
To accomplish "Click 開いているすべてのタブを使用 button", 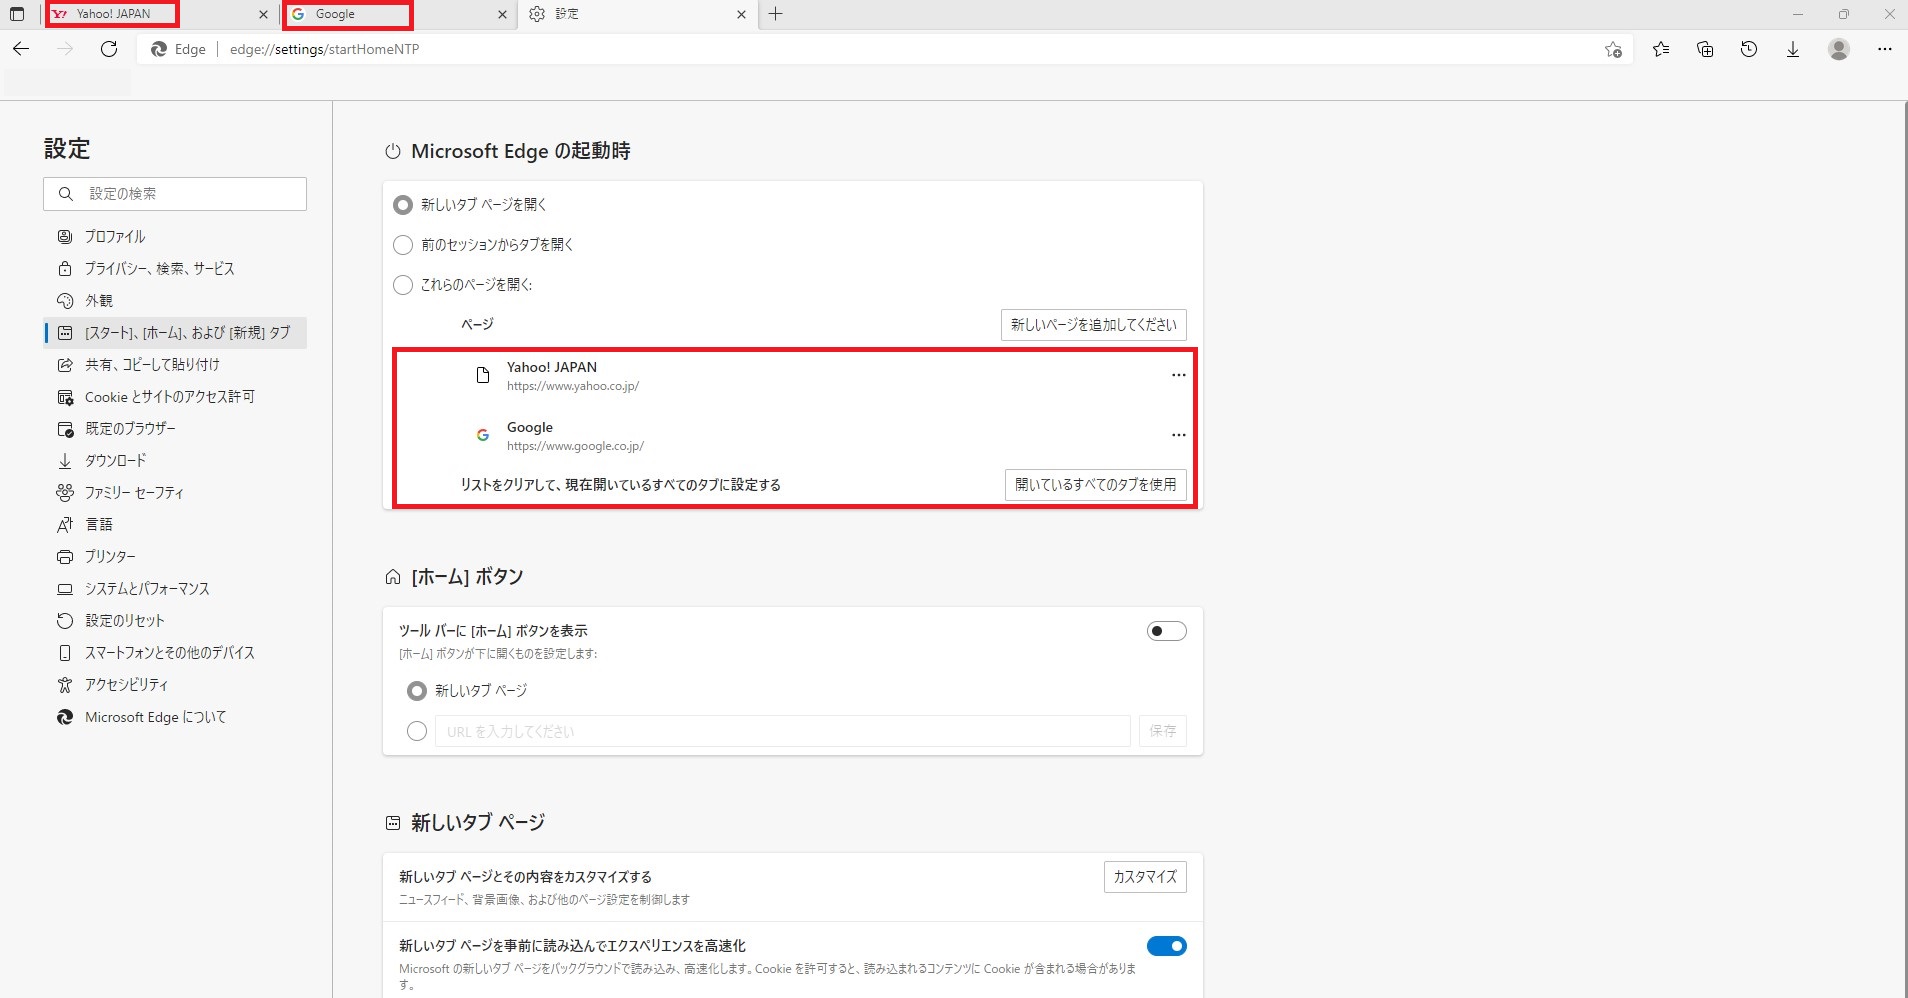I will click(1095, 485).
